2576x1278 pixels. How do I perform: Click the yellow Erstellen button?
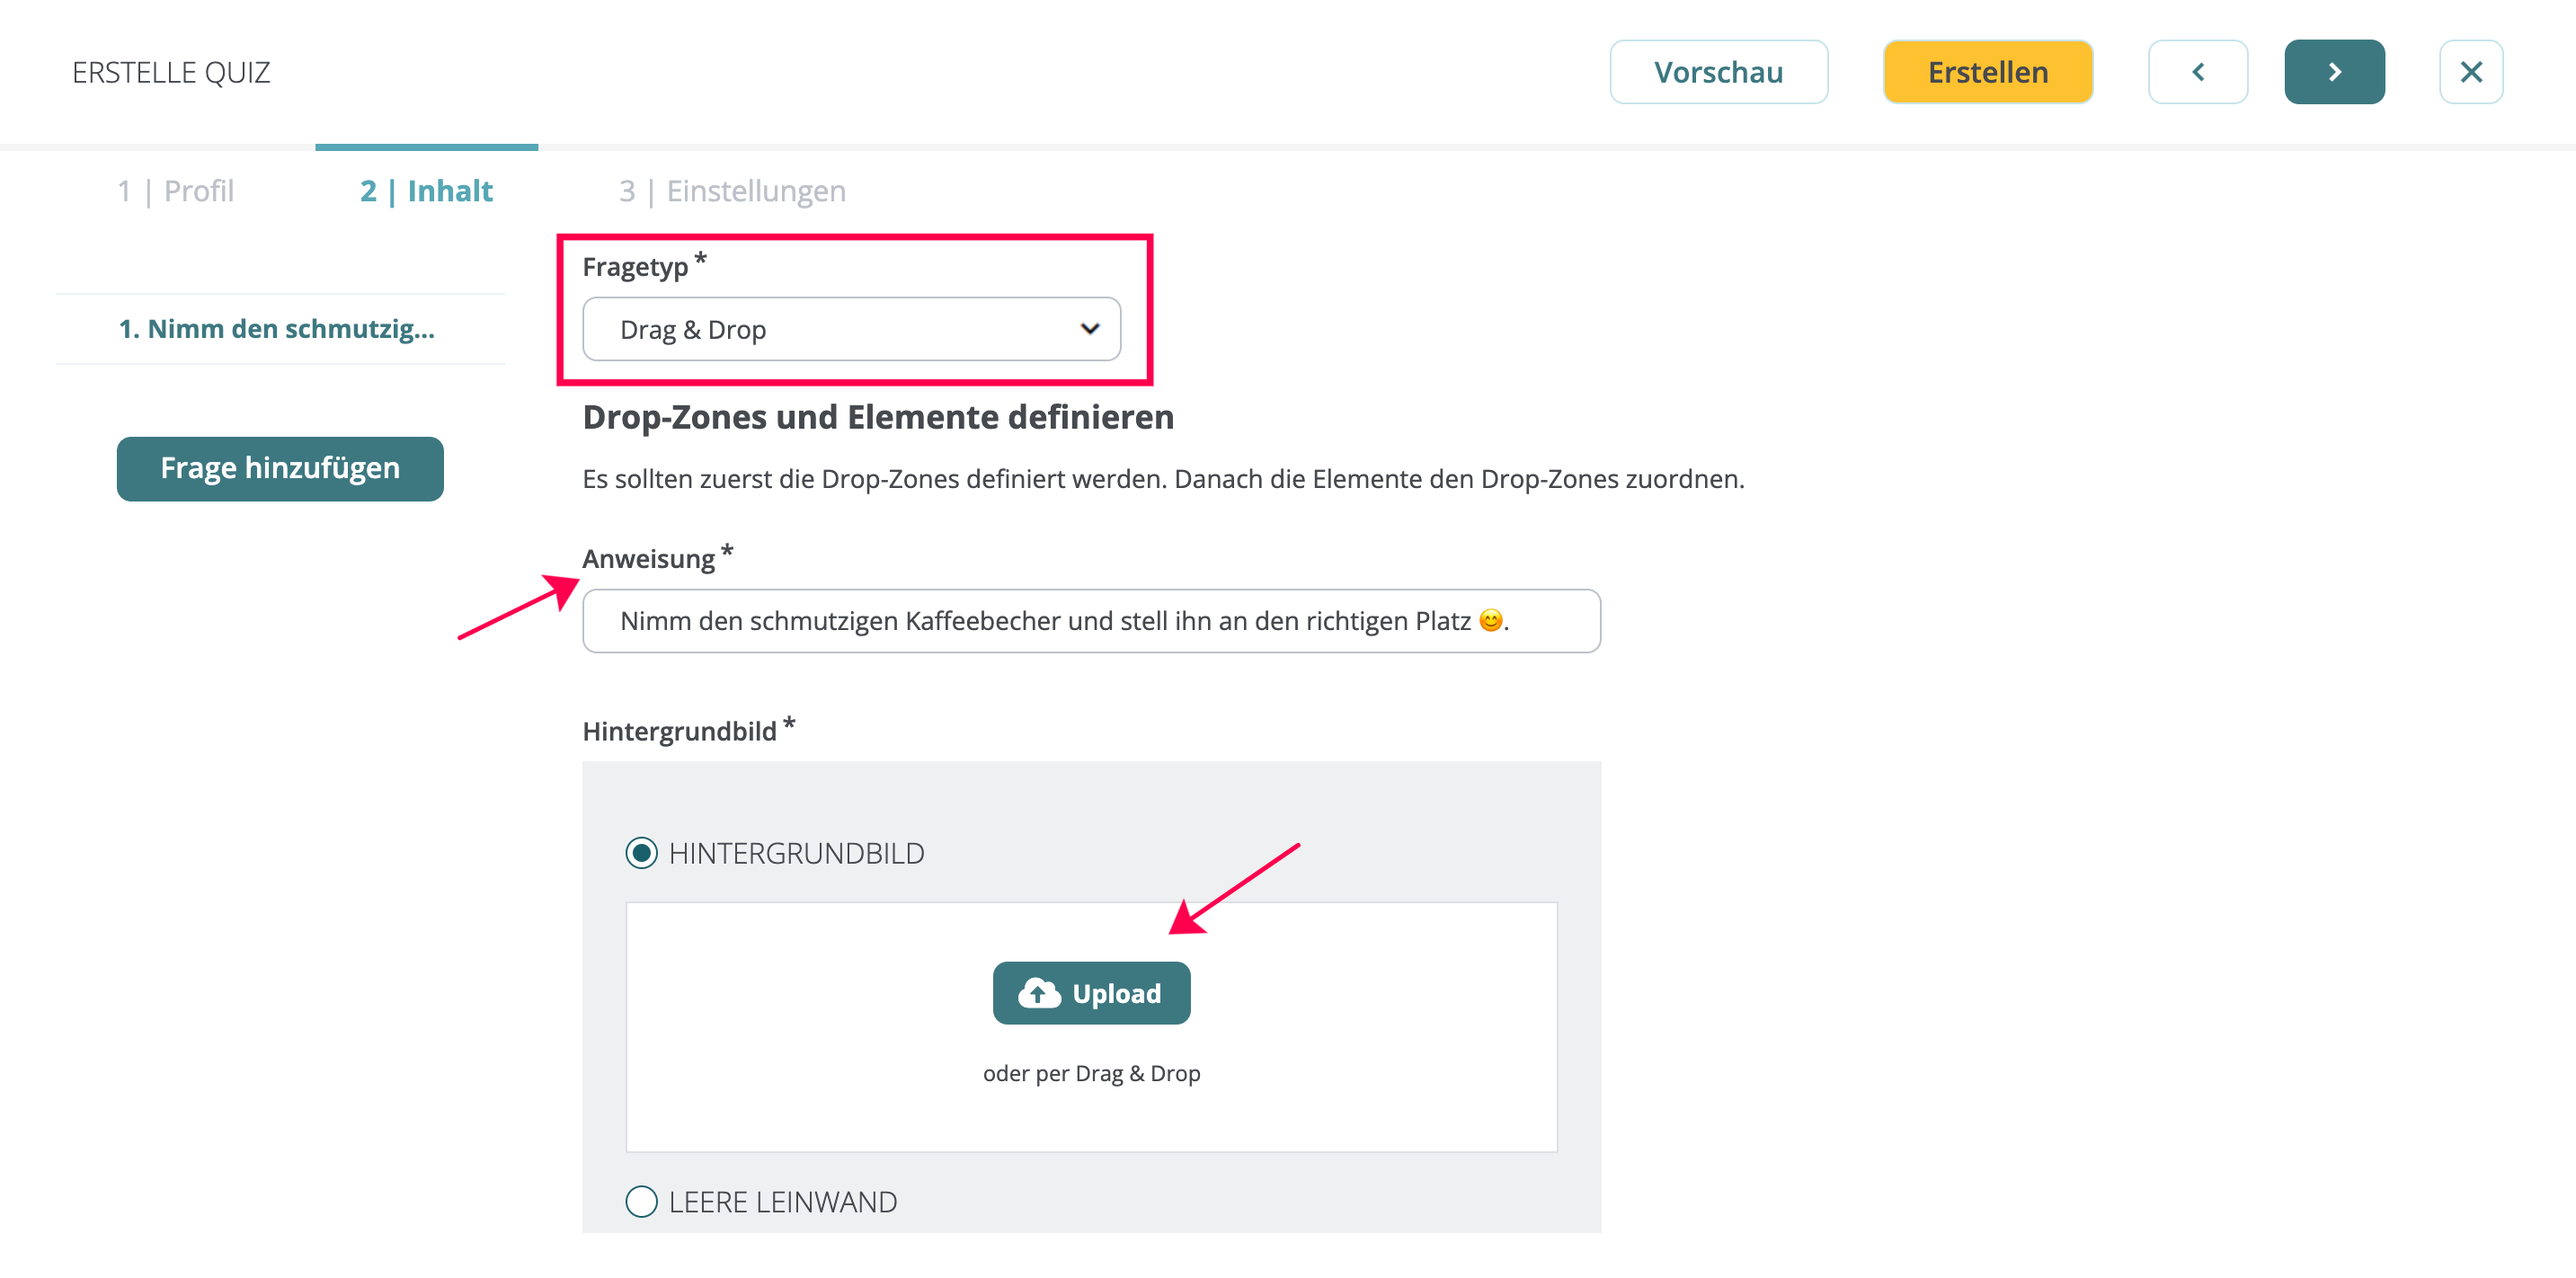click(1987, 72)
